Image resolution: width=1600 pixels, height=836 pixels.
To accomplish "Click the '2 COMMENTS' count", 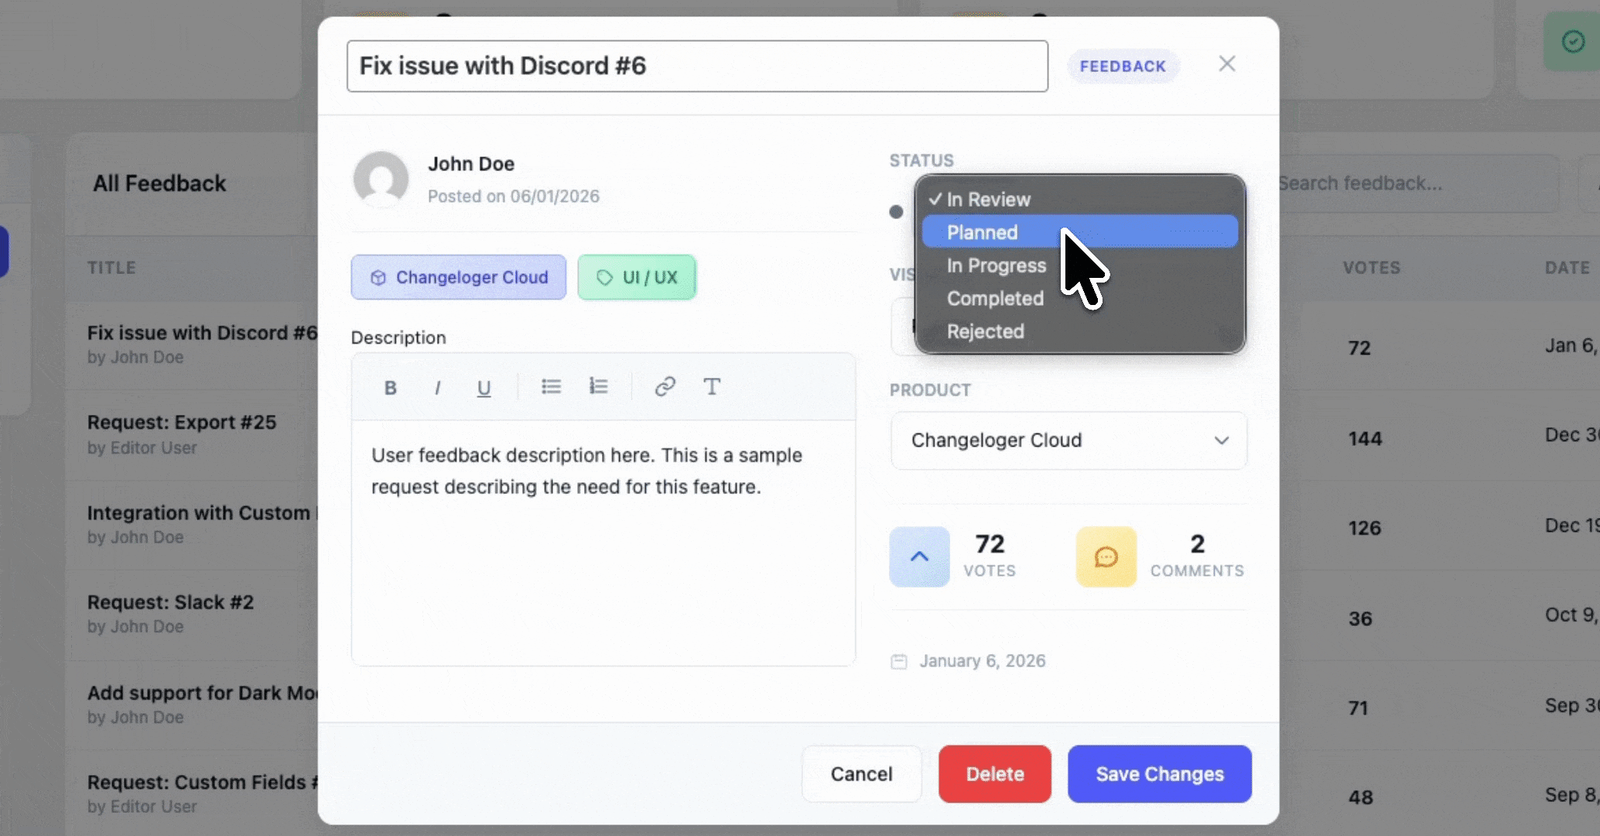I will (1197, 556).
